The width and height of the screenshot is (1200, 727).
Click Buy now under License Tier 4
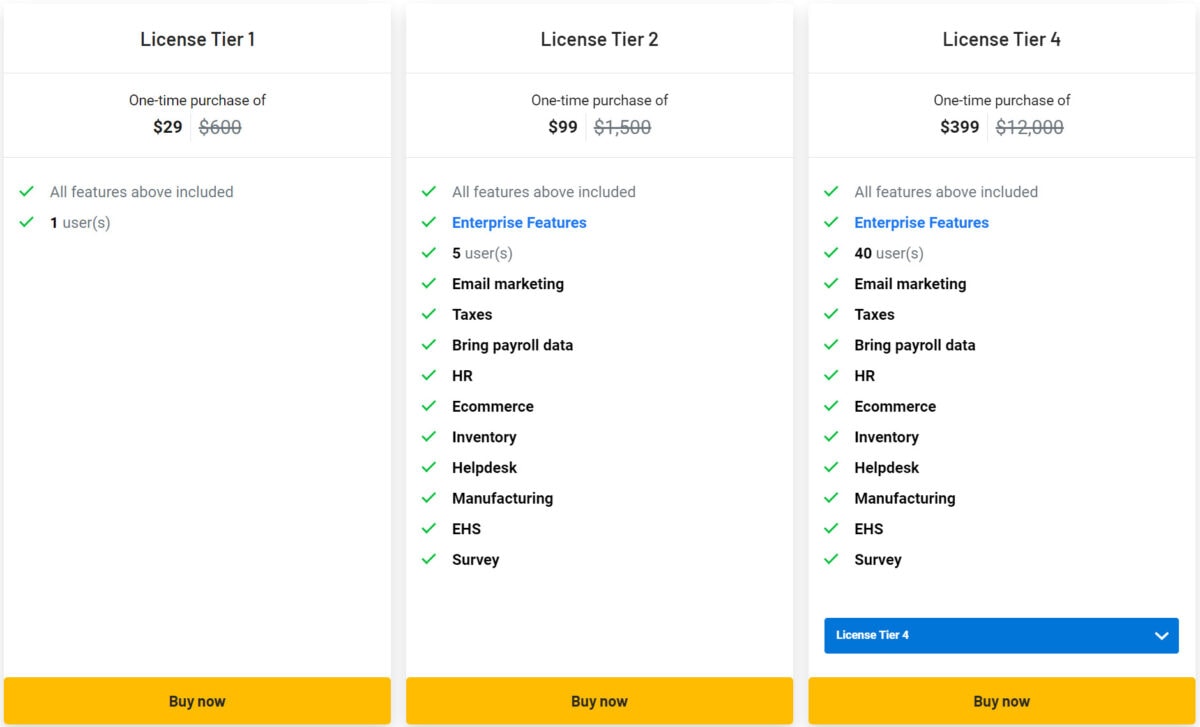point(1001,701)
